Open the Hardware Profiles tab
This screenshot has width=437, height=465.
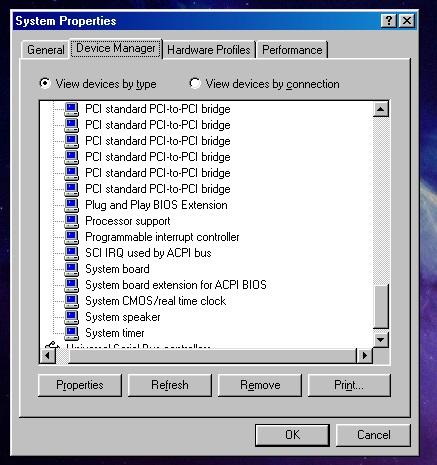[x=209, y=50]
